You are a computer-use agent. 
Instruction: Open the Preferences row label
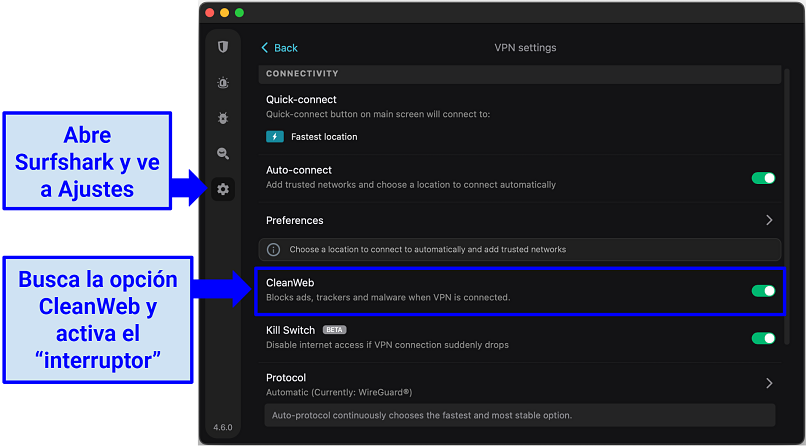(x=295, y=220)
